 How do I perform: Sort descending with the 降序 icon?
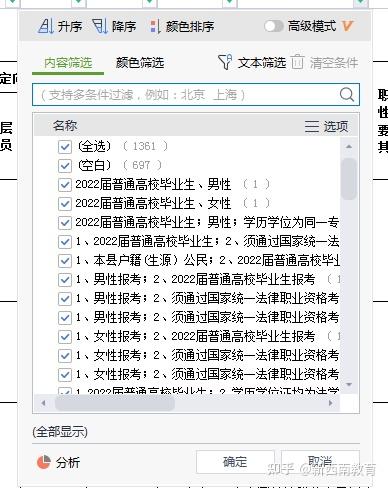[100, 26]
